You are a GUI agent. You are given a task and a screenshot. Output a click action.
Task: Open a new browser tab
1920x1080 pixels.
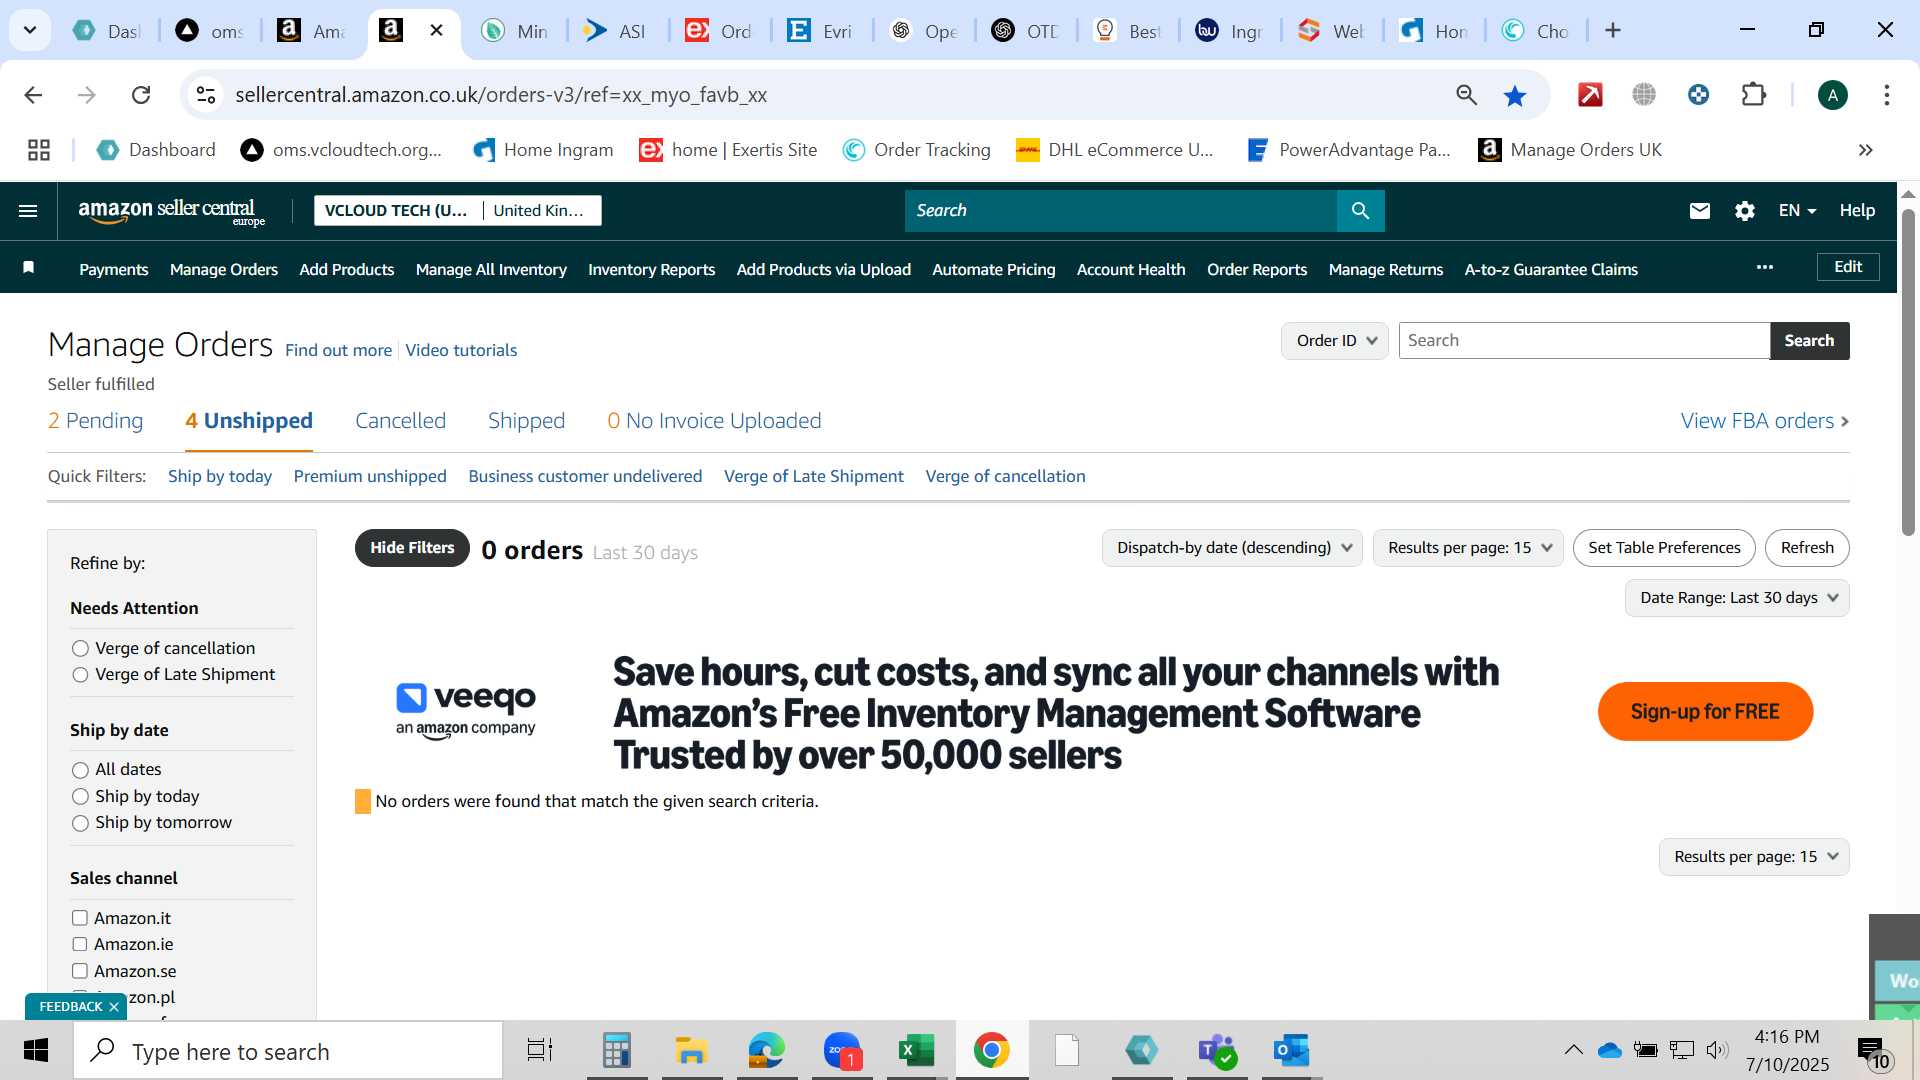pyautogui.click(x=1613, y=31)
